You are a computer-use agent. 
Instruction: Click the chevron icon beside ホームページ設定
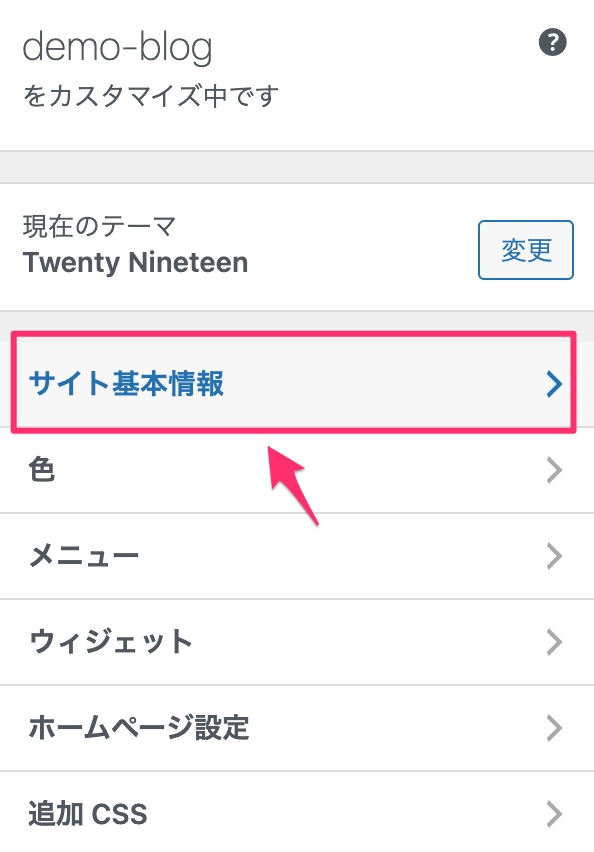tap(554, 728)
